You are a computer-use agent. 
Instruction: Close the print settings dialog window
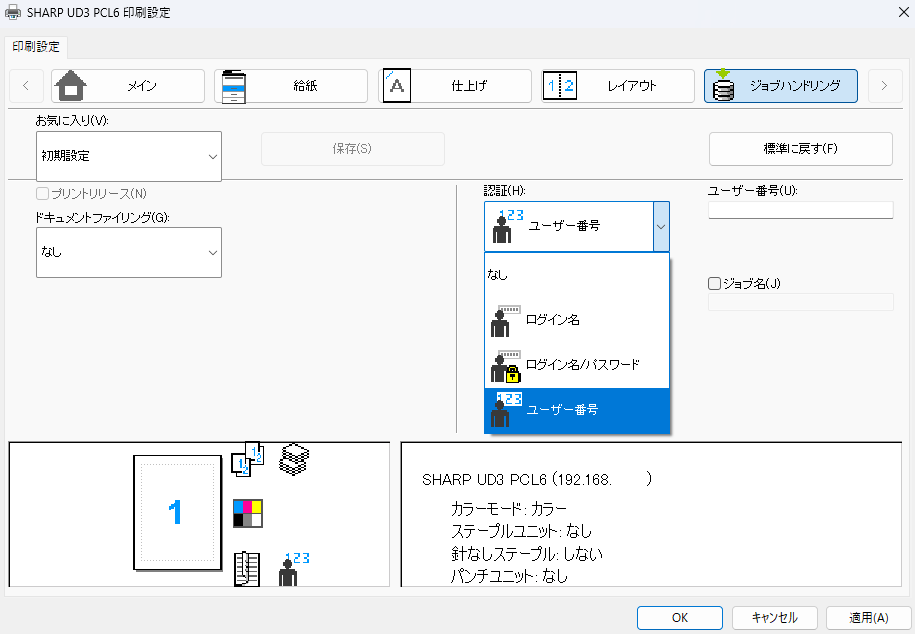click(x=903, y=12)
